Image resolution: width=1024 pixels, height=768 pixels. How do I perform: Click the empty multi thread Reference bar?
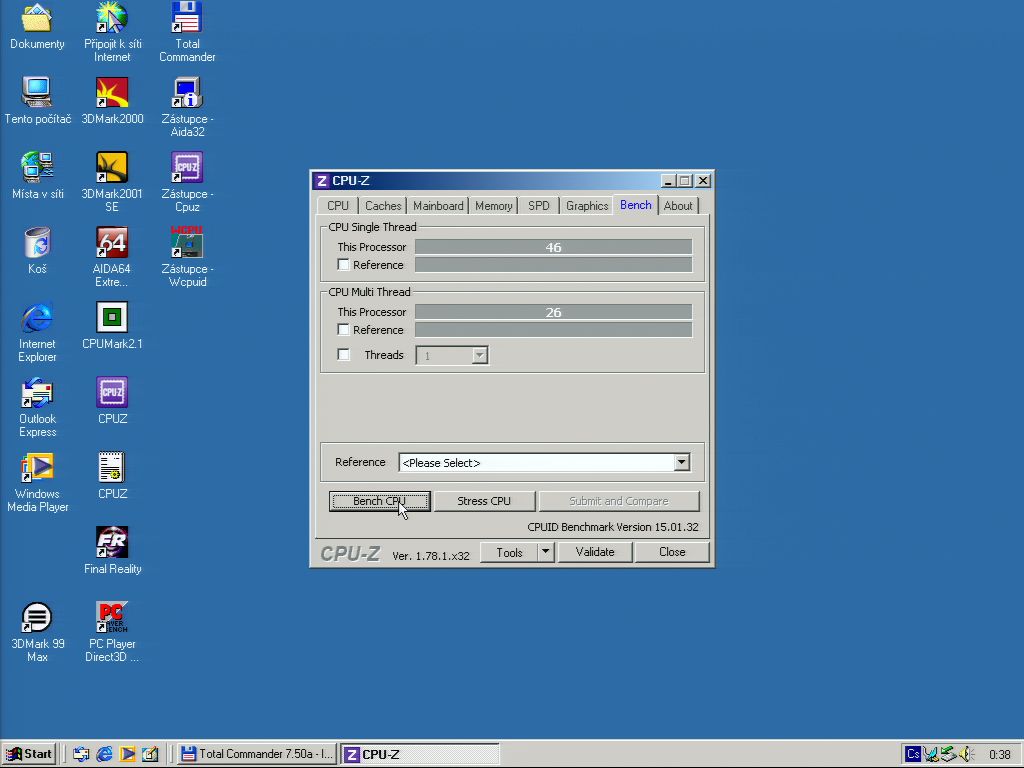point(553,330)
